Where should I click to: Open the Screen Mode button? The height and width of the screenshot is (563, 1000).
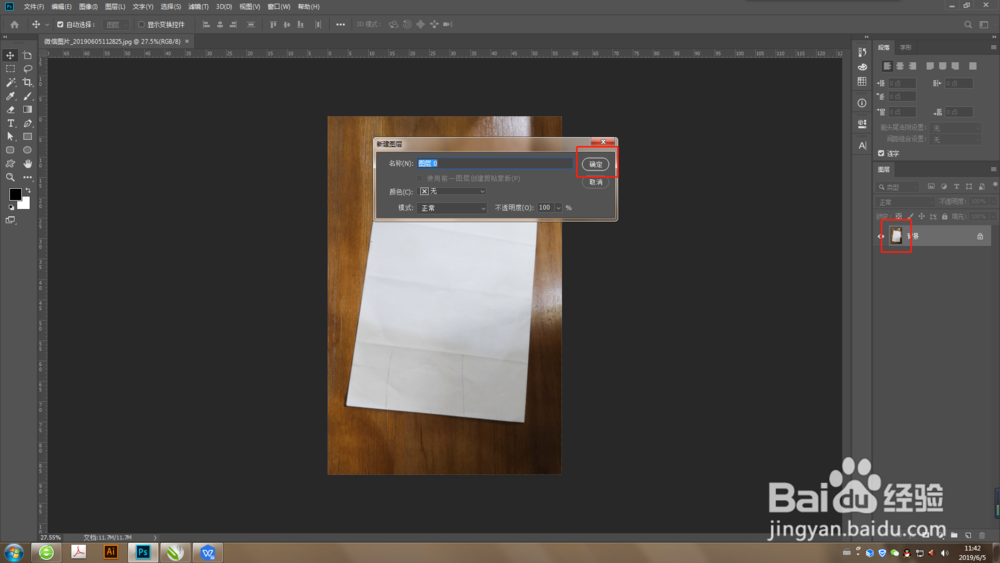coord(10,220)
